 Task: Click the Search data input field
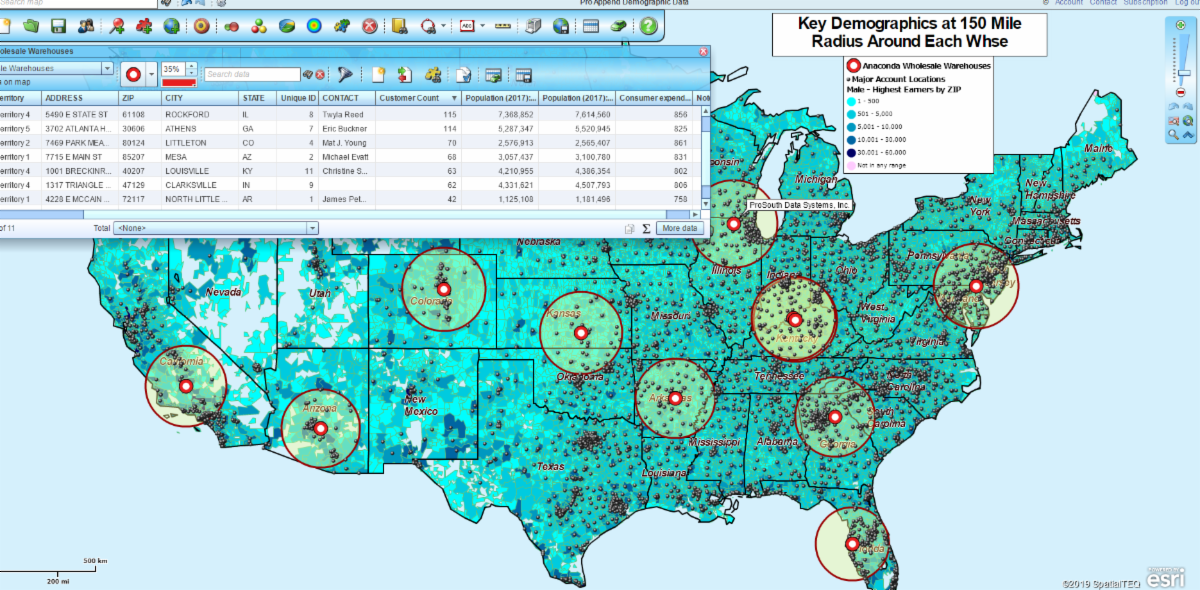coord(251,74)
